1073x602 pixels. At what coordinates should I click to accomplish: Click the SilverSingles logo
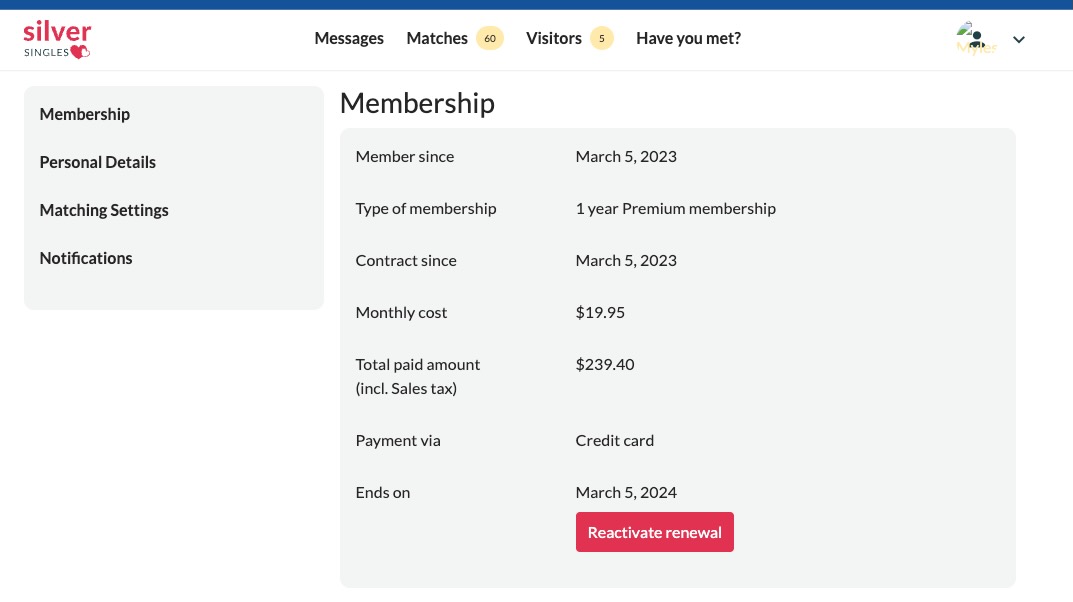tap(57, 38)
